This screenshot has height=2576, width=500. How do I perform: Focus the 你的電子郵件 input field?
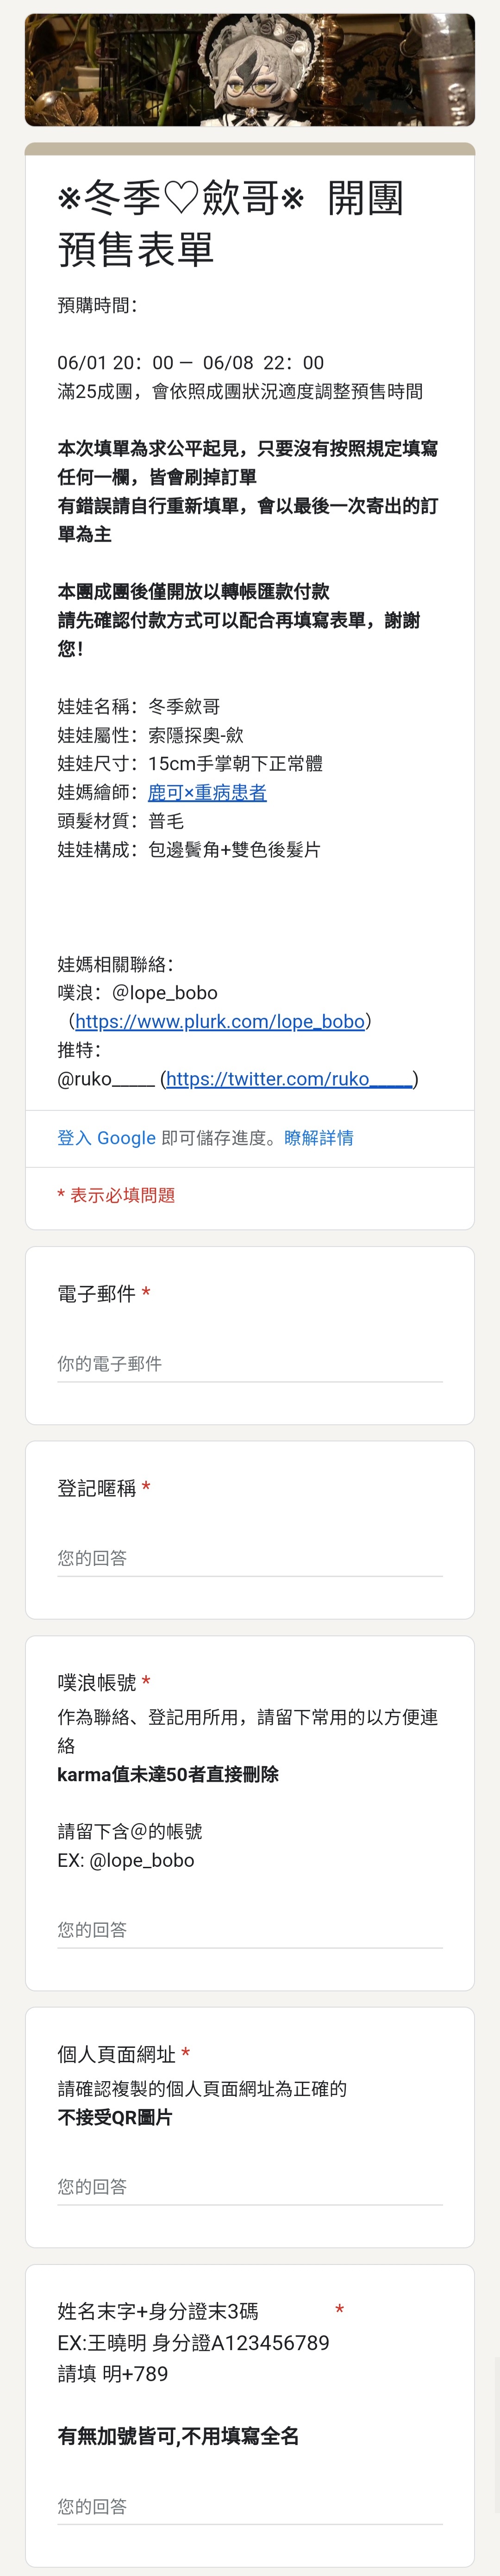click(x=250, y=1364)
